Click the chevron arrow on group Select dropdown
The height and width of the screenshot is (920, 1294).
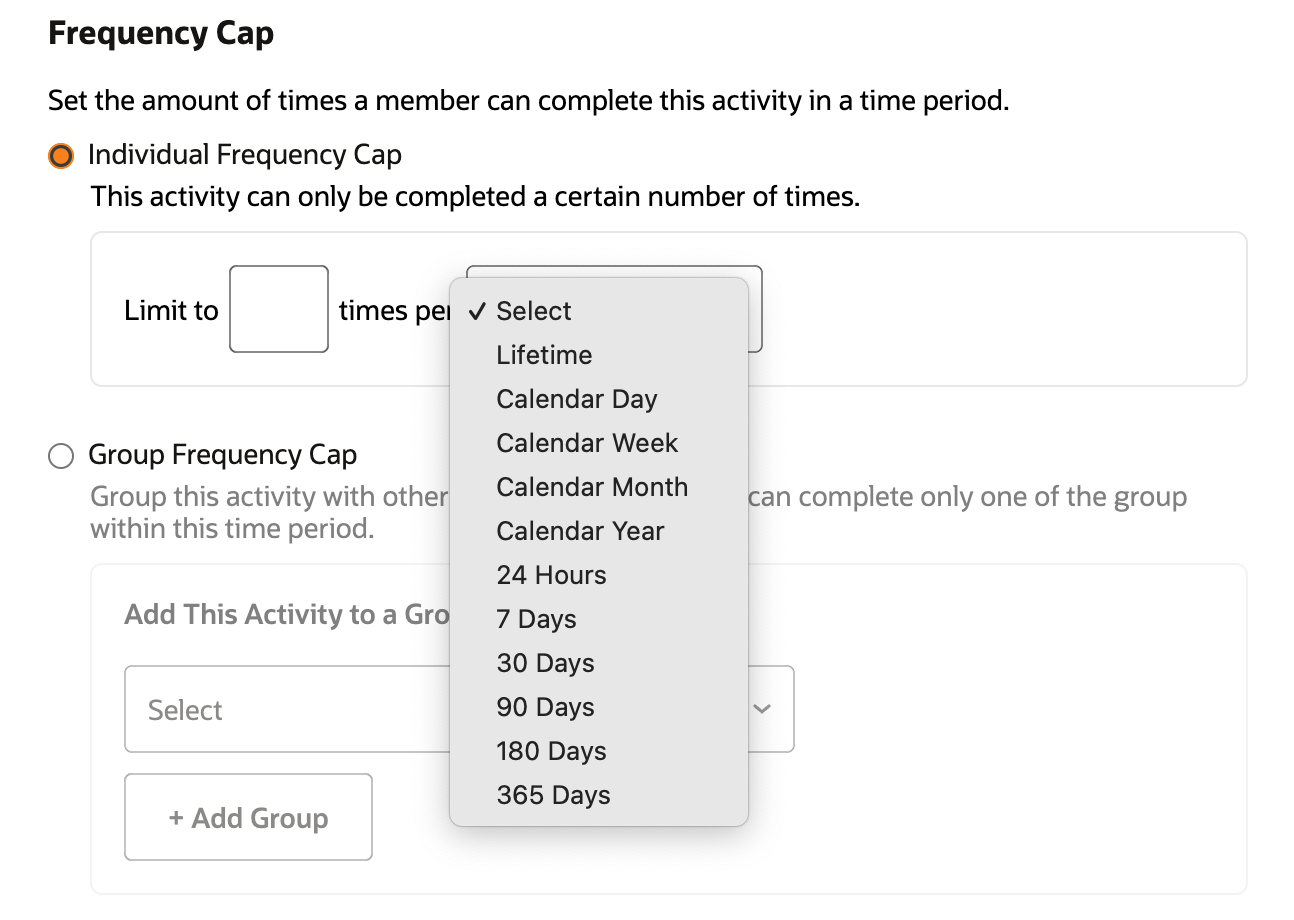coord(762,709)
